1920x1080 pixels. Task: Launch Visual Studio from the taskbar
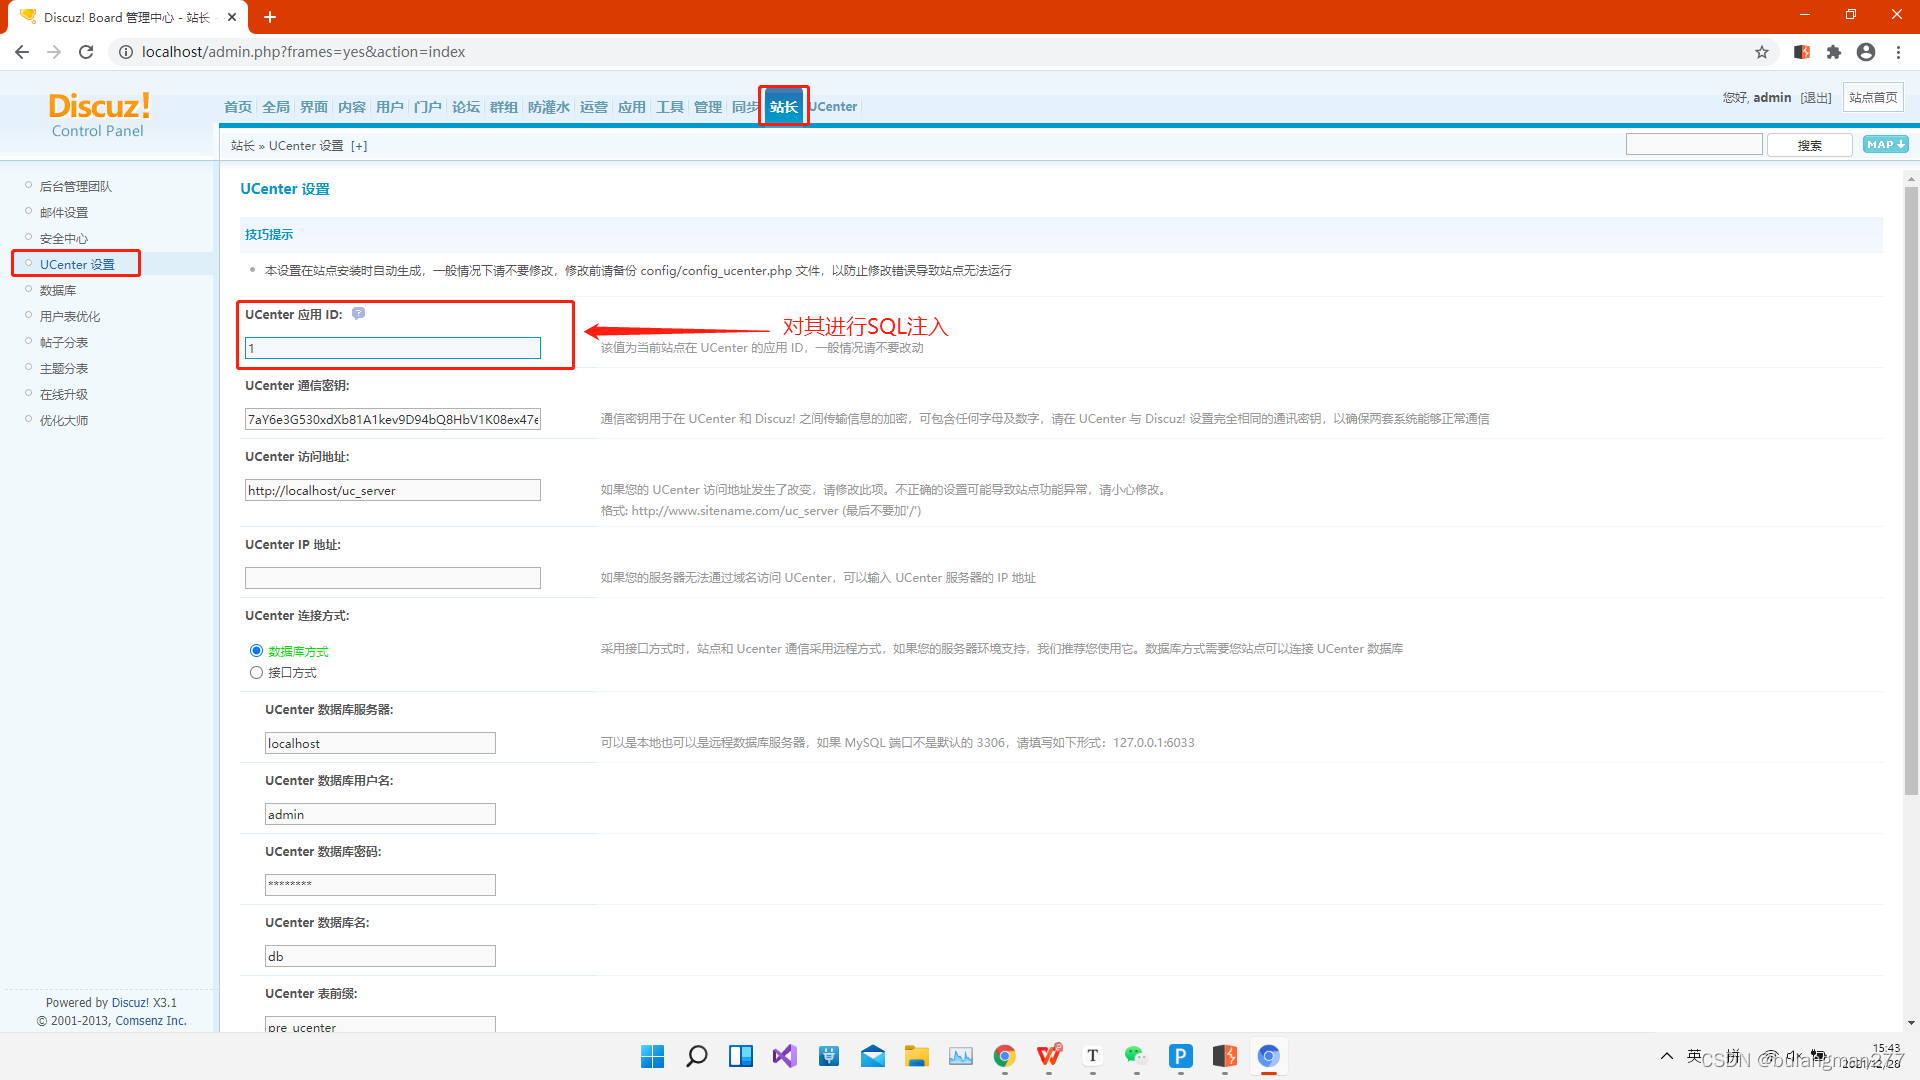pyautogui.click(x=785, y=1056)
